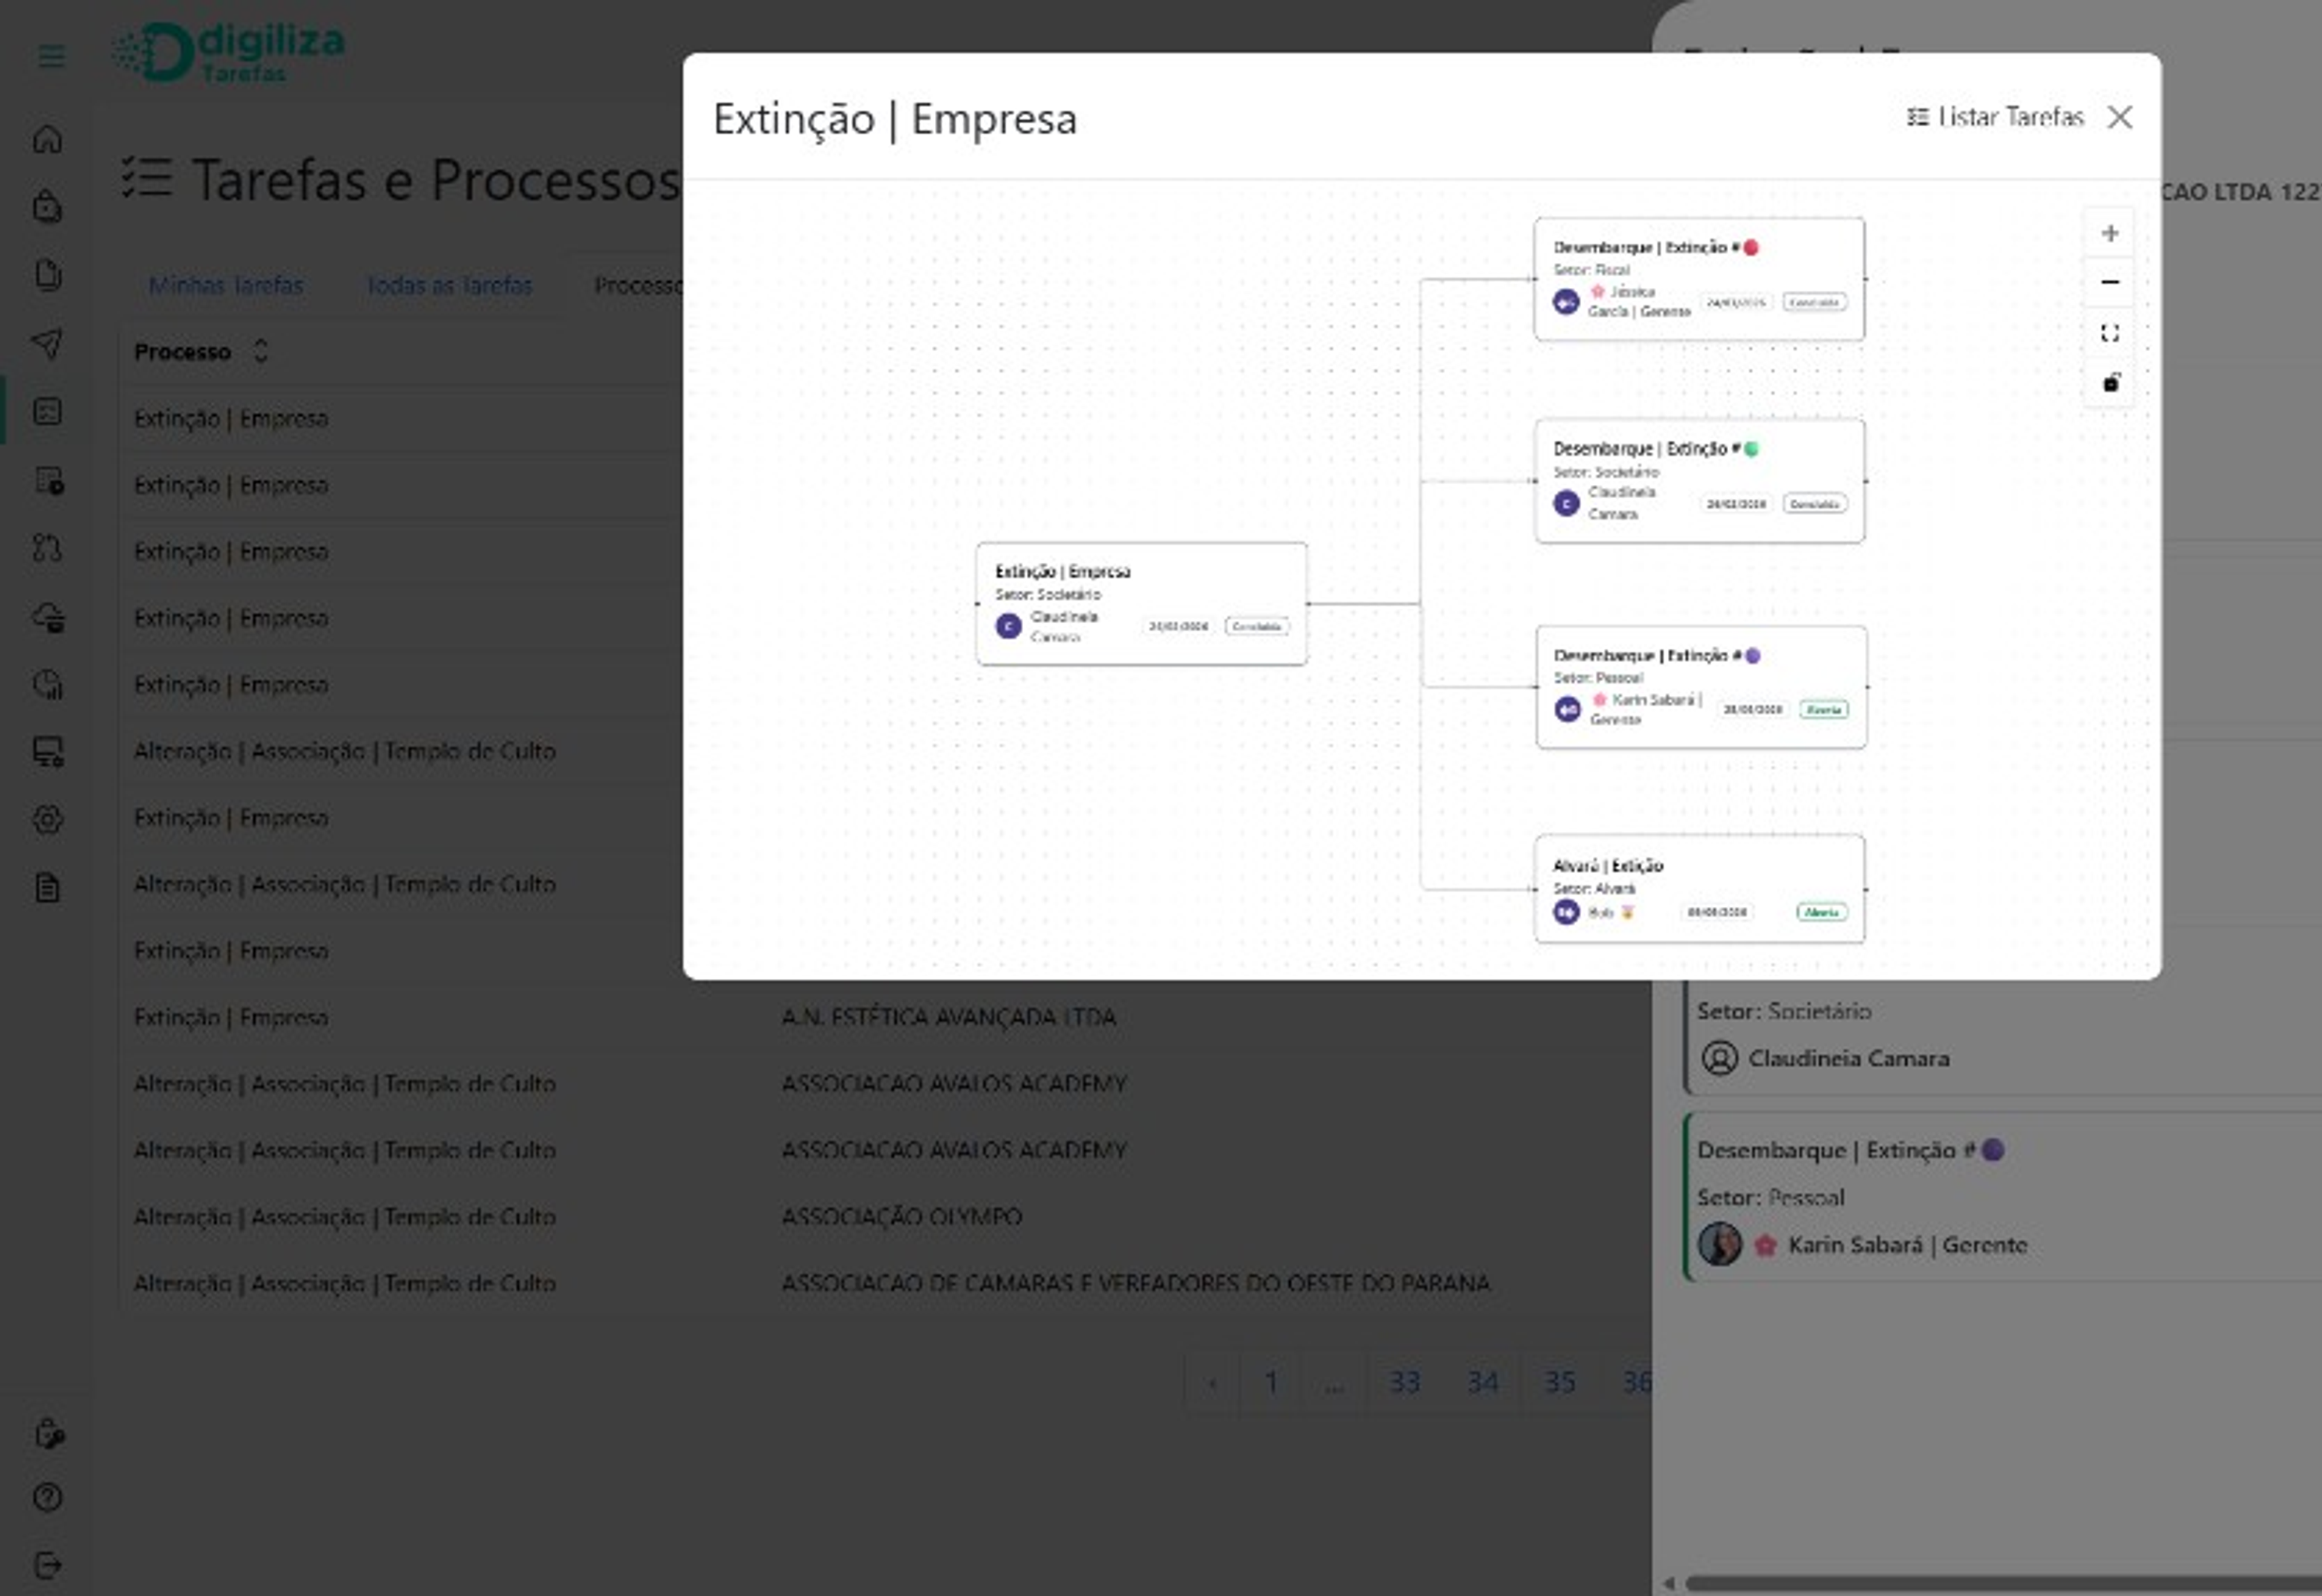Click the green dot on Societário node
2322x1596 pixels.
[1751, 449]
